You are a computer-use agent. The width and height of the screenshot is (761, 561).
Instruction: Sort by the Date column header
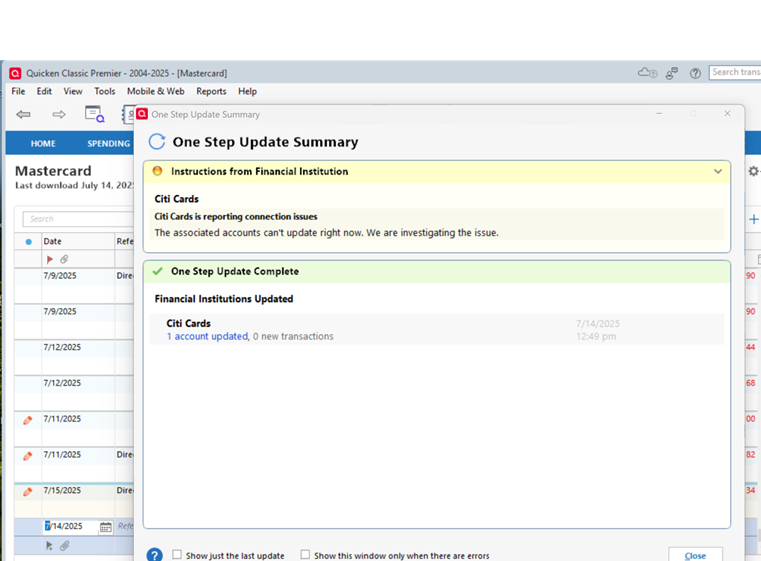coord(52,241)
